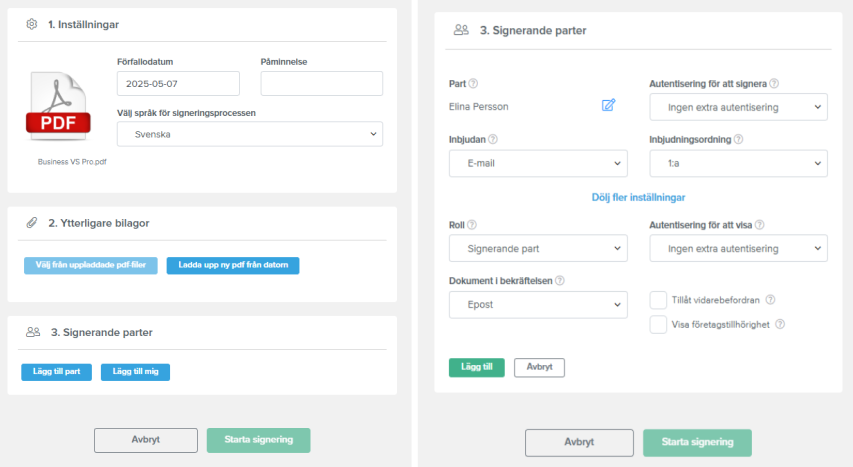This screenshot has height=467, width=853.
Task: Expand the E-mail invitation dropdown
Action: (x=538, y=163)
